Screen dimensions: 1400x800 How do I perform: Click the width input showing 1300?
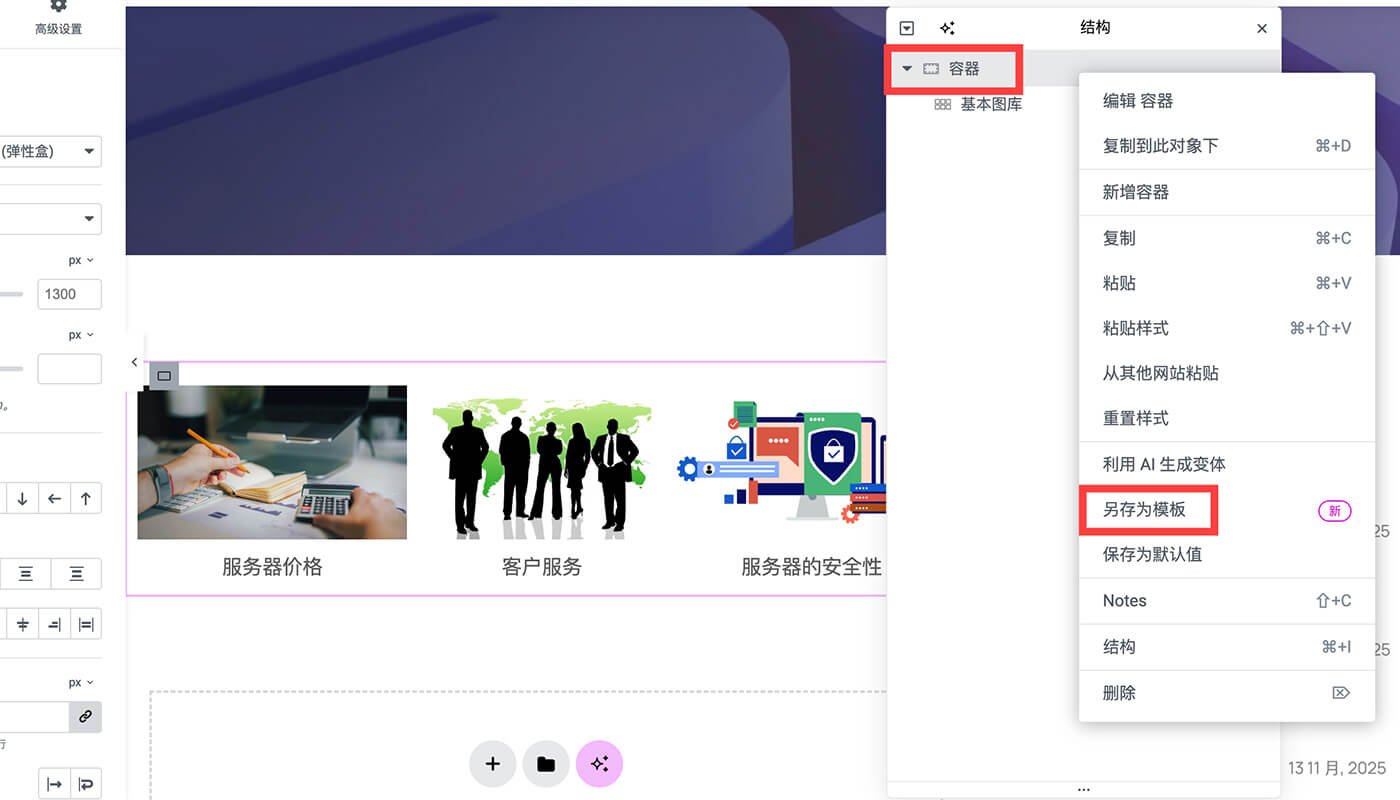tap(68, 293)
